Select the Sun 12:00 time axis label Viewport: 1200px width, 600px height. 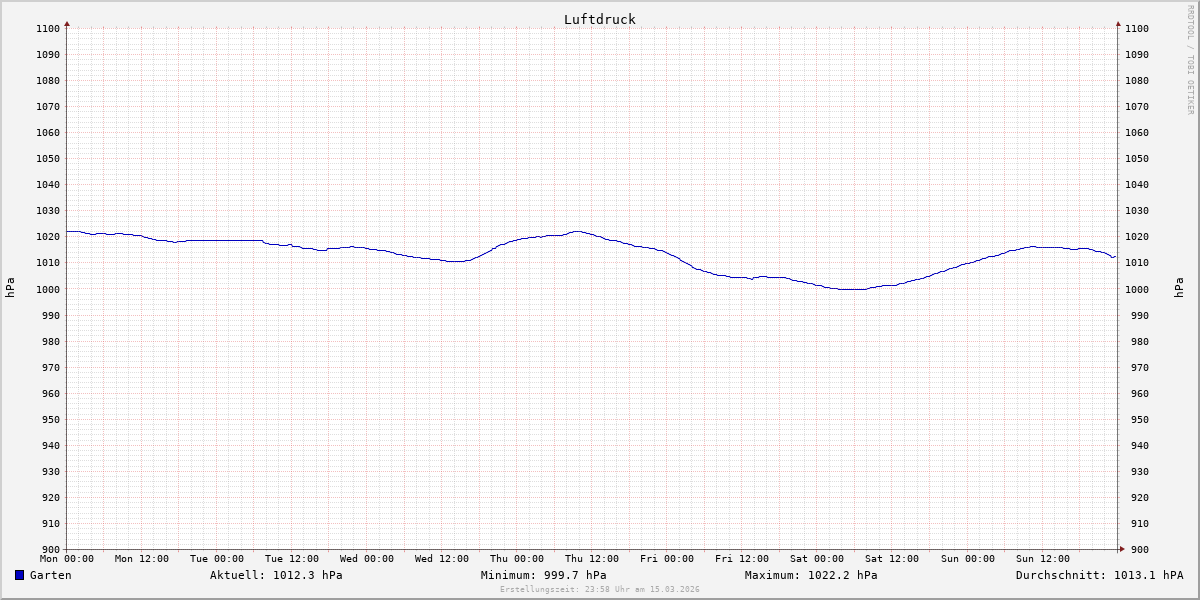[x=1042, y=559]
